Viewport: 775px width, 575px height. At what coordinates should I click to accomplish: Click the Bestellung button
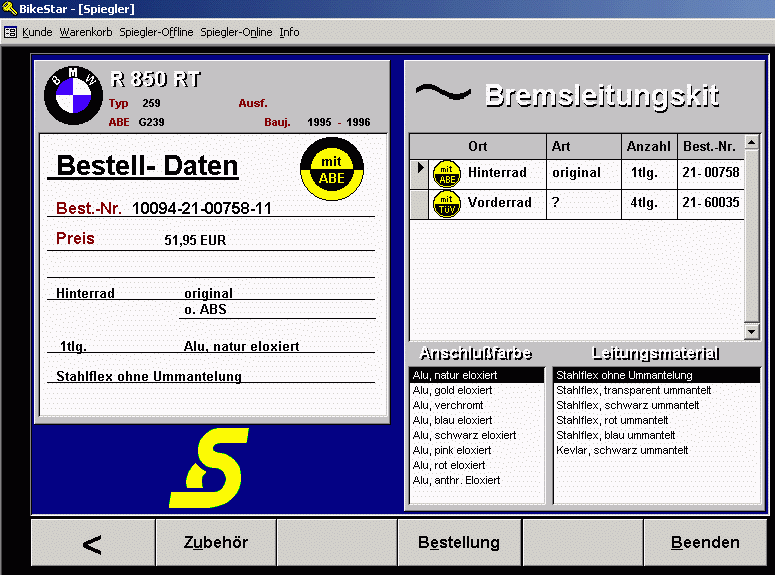point(459,542)
